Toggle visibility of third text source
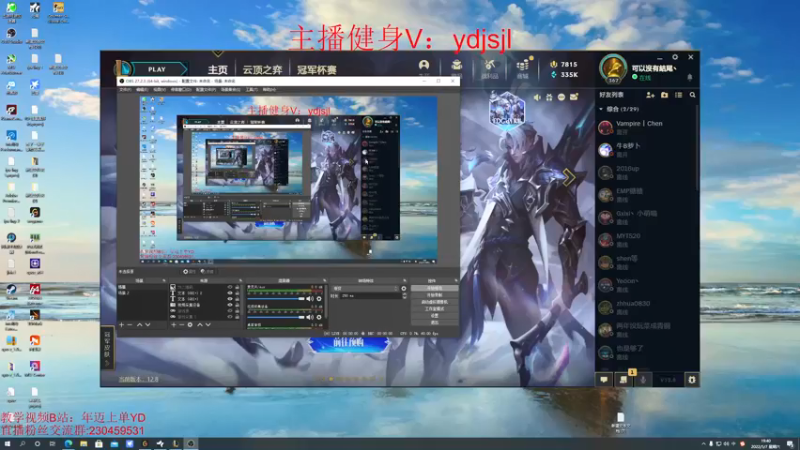 pyautogui.click(x=230, y=299)
